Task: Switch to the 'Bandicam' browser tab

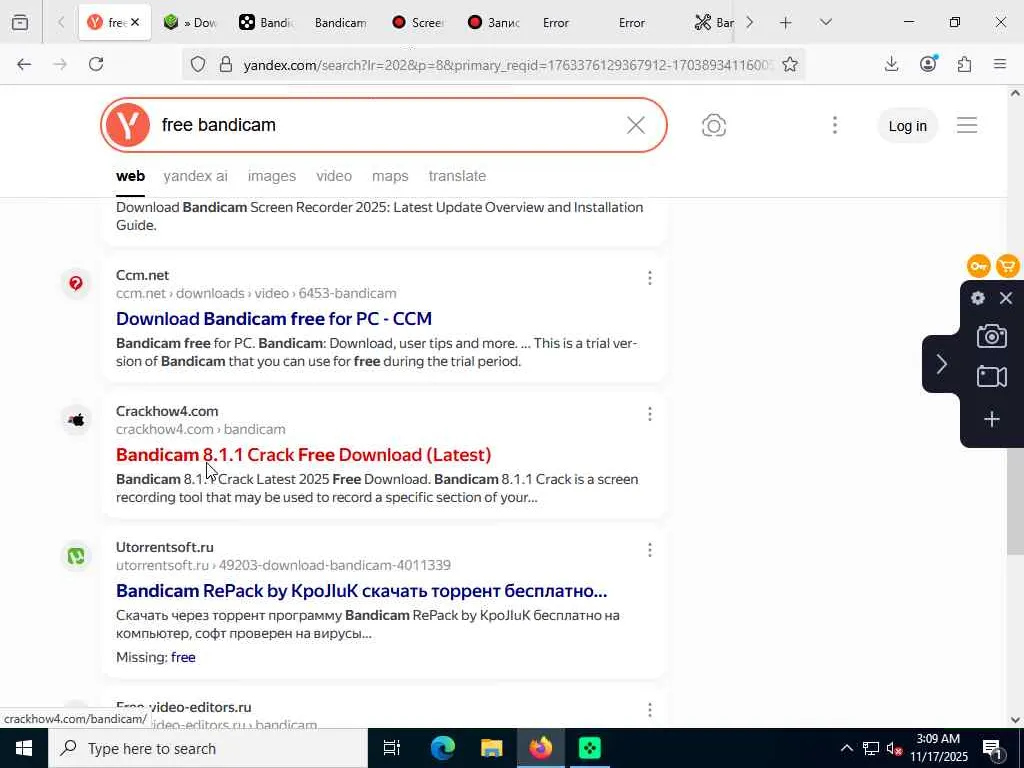Action: click(340, 23)
